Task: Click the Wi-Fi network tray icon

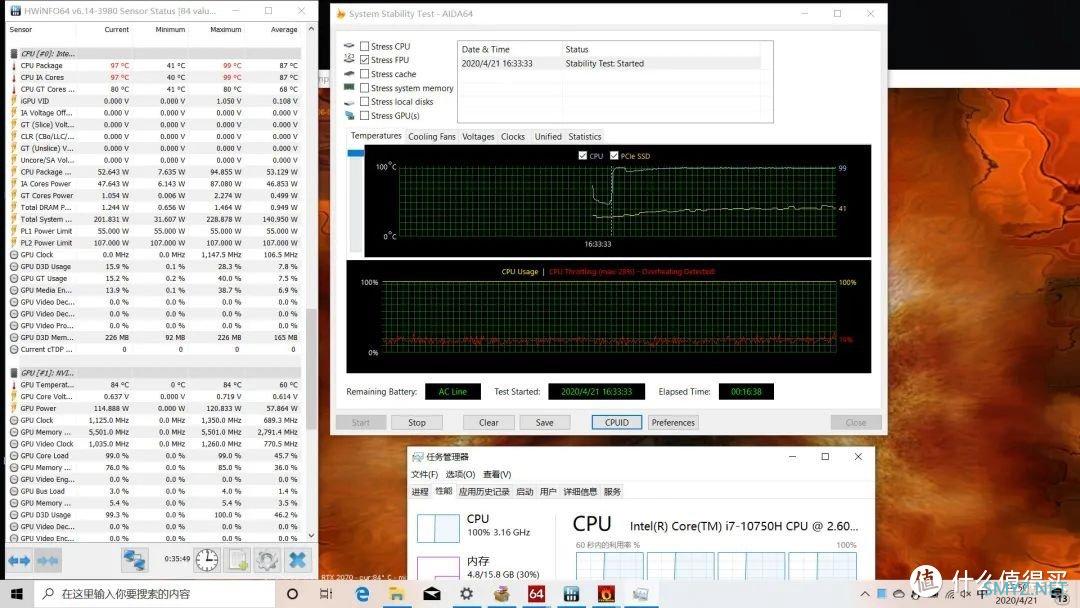Action: point(951,594)
